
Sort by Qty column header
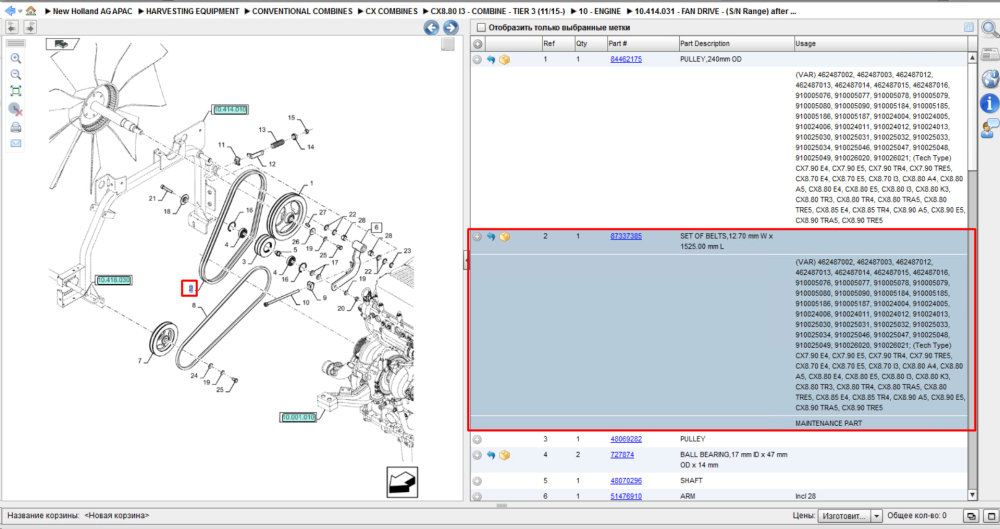(x=591, y=44)
